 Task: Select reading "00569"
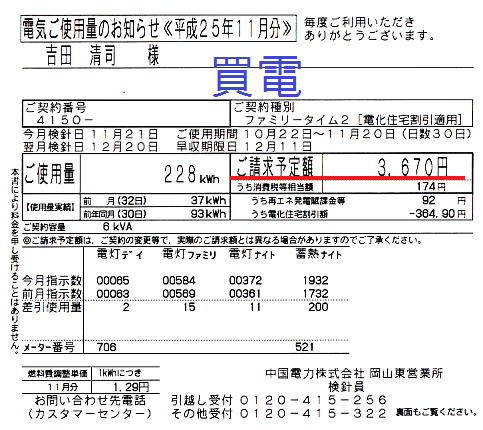(179, 294)
